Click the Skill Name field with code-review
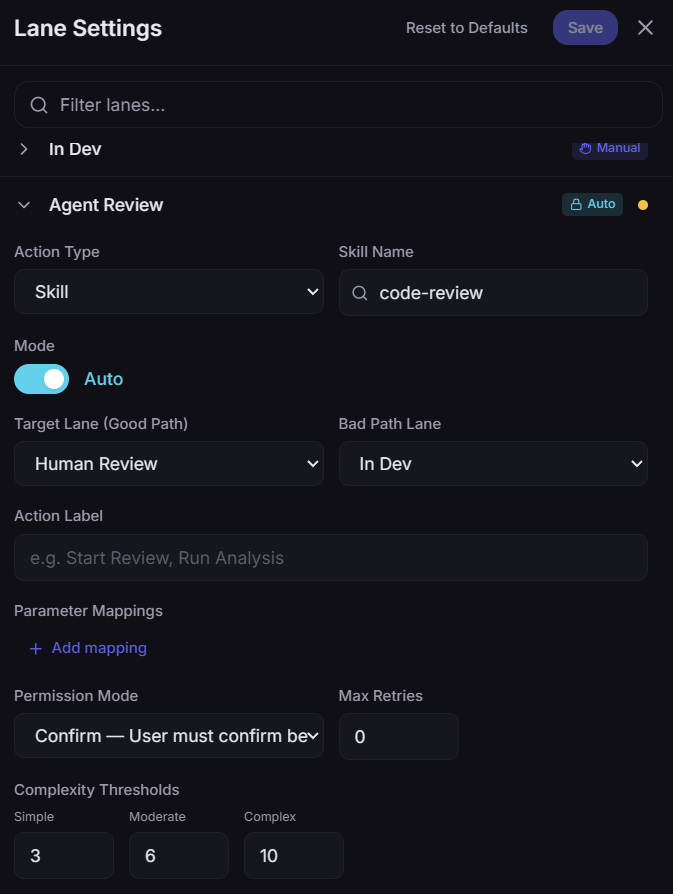 click(x=493, y=292)
